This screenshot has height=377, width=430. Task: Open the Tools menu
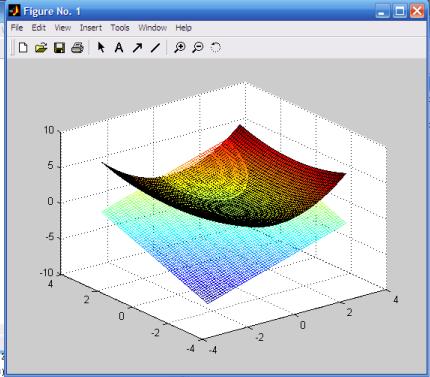pos(120,28)
